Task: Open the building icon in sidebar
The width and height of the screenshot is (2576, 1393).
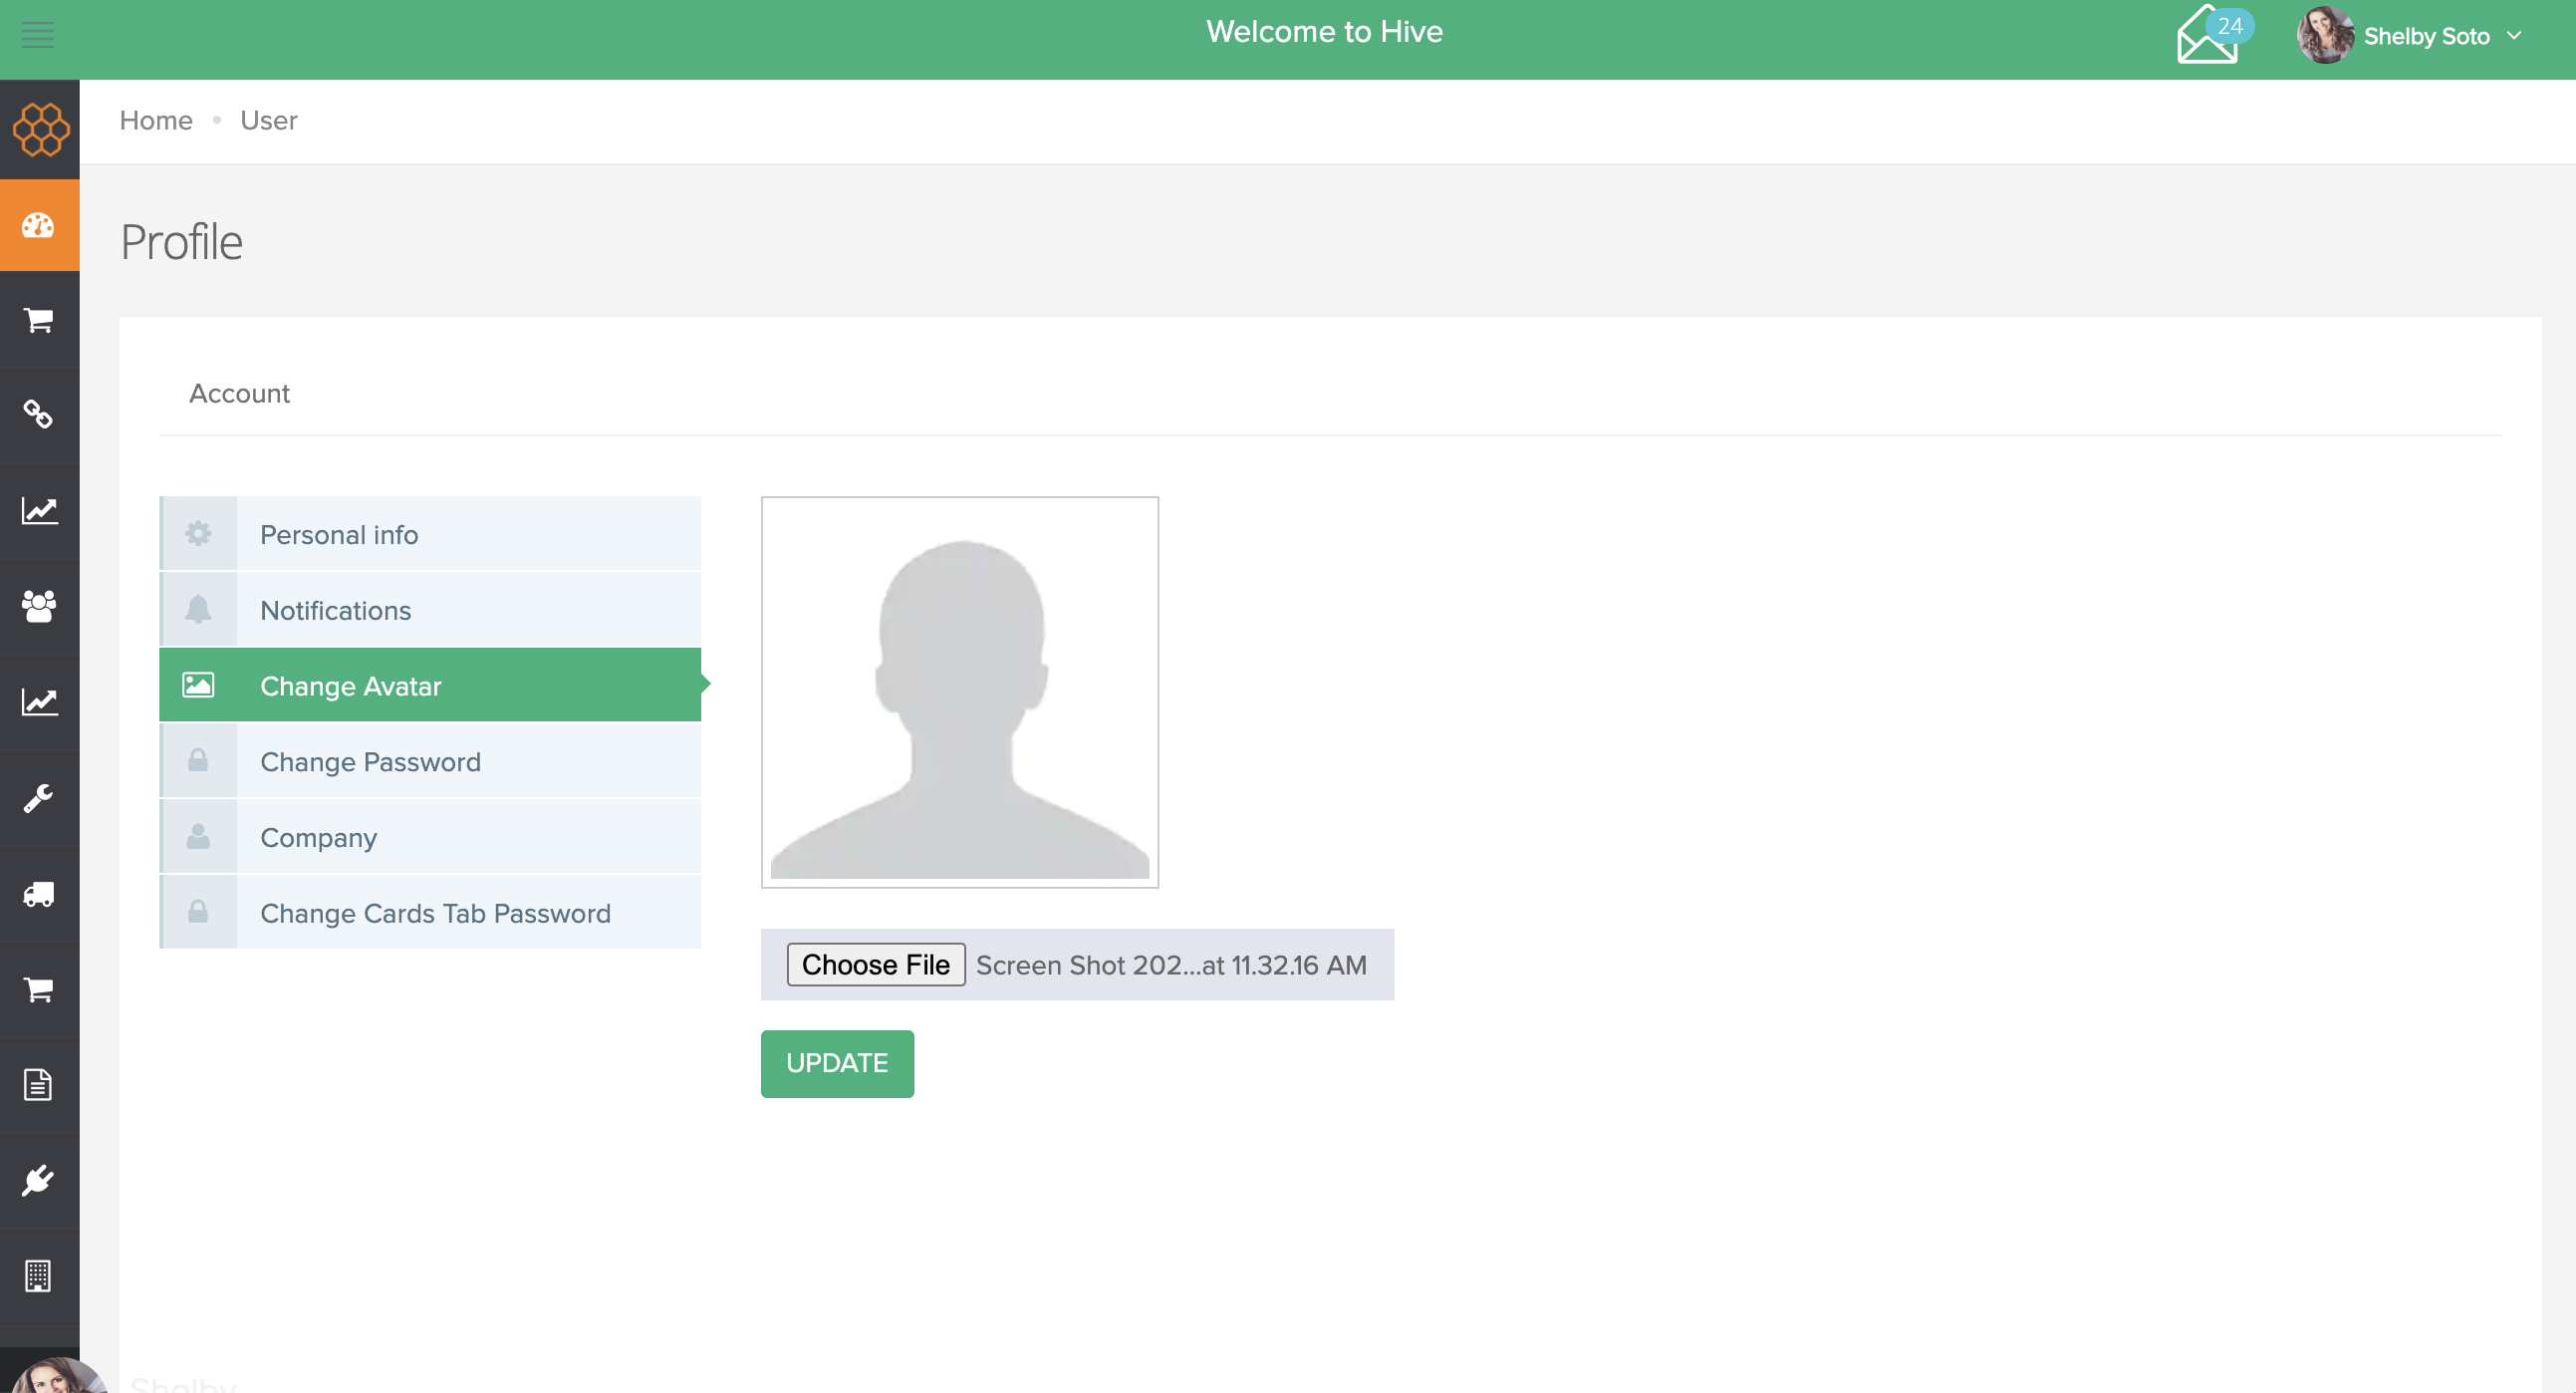Action: tap(39, 1276)
